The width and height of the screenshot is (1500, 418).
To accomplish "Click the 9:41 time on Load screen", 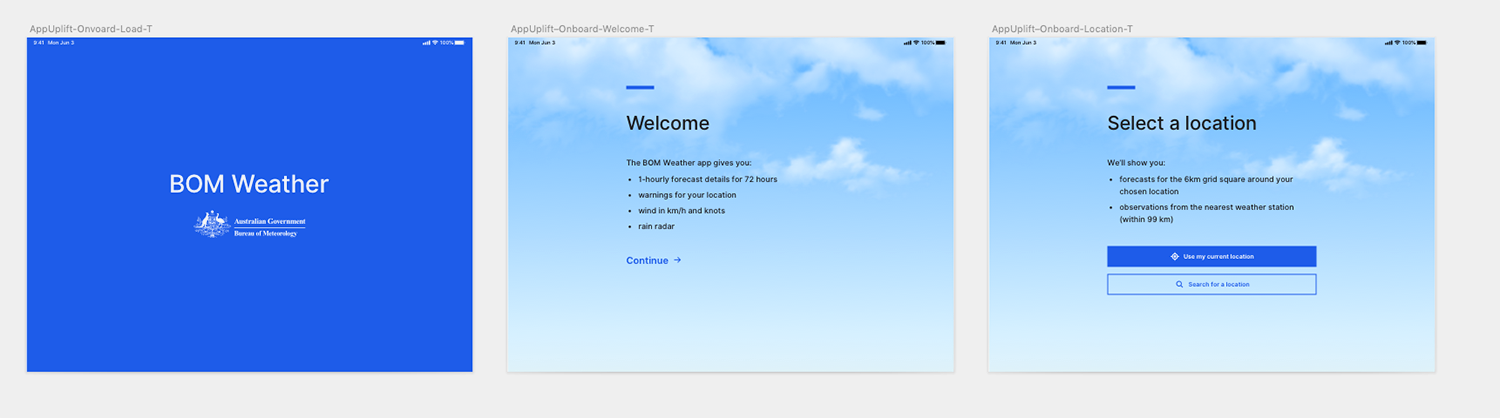I will [38, 43].
